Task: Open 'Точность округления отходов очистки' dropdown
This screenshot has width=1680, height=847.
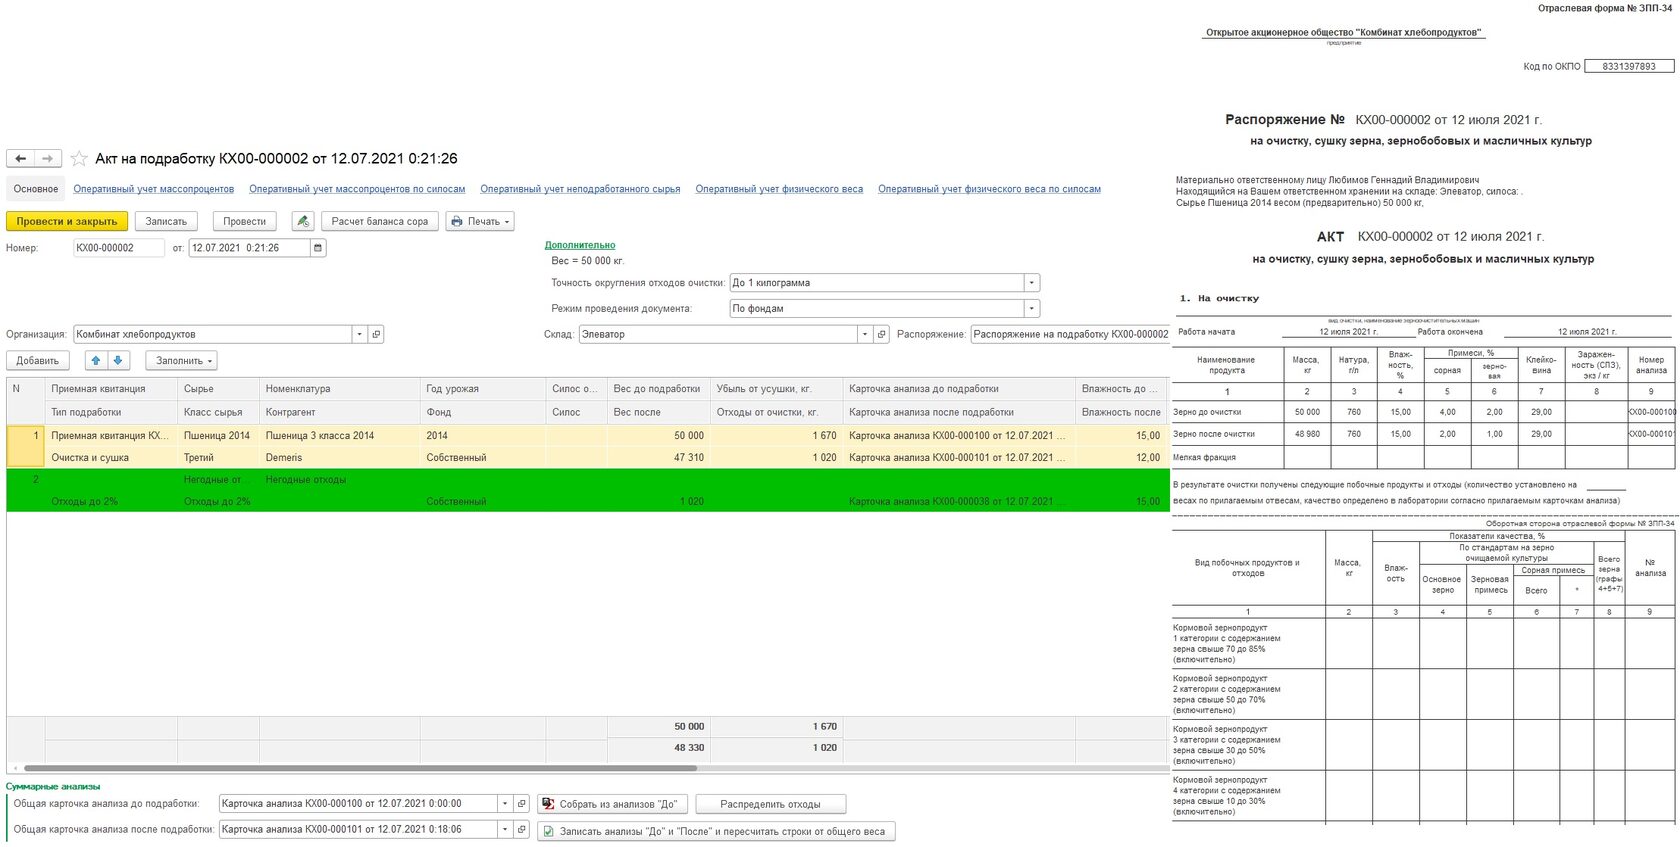Action: 1032,283
